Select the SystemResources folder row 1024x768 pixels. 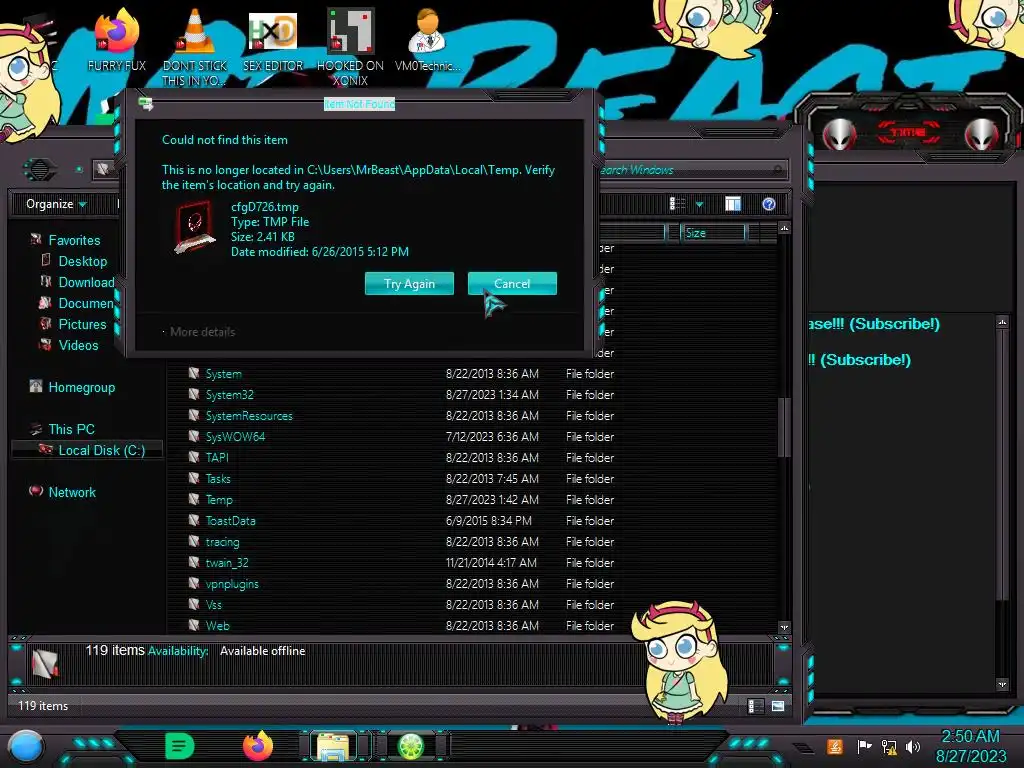tap(470, 415)
